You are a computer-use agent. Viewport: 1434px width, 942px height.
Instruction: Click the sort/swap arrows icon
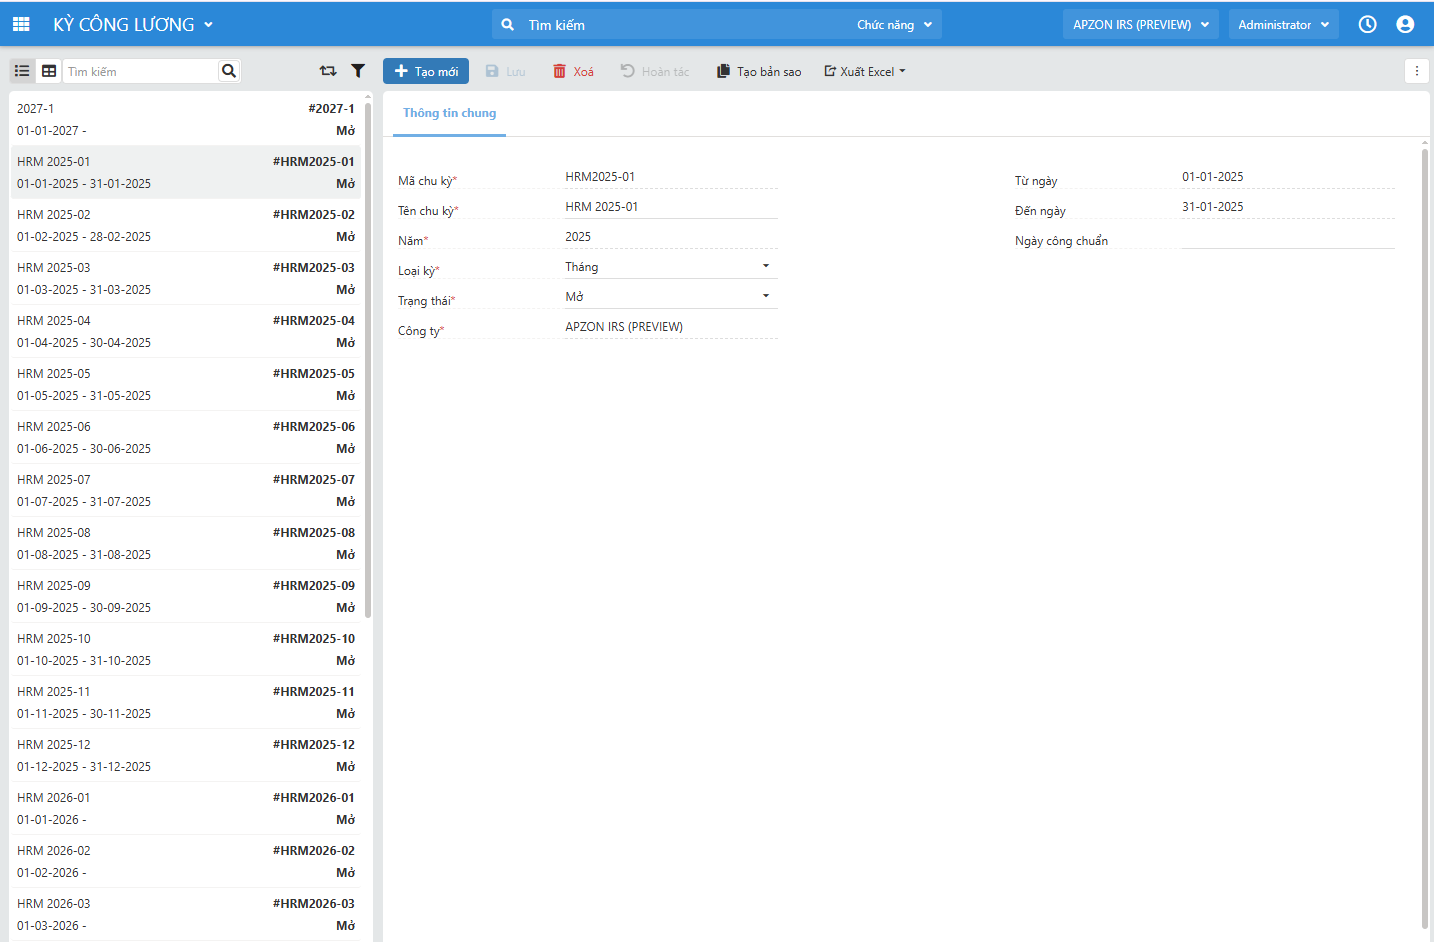[x=328, y=71]
